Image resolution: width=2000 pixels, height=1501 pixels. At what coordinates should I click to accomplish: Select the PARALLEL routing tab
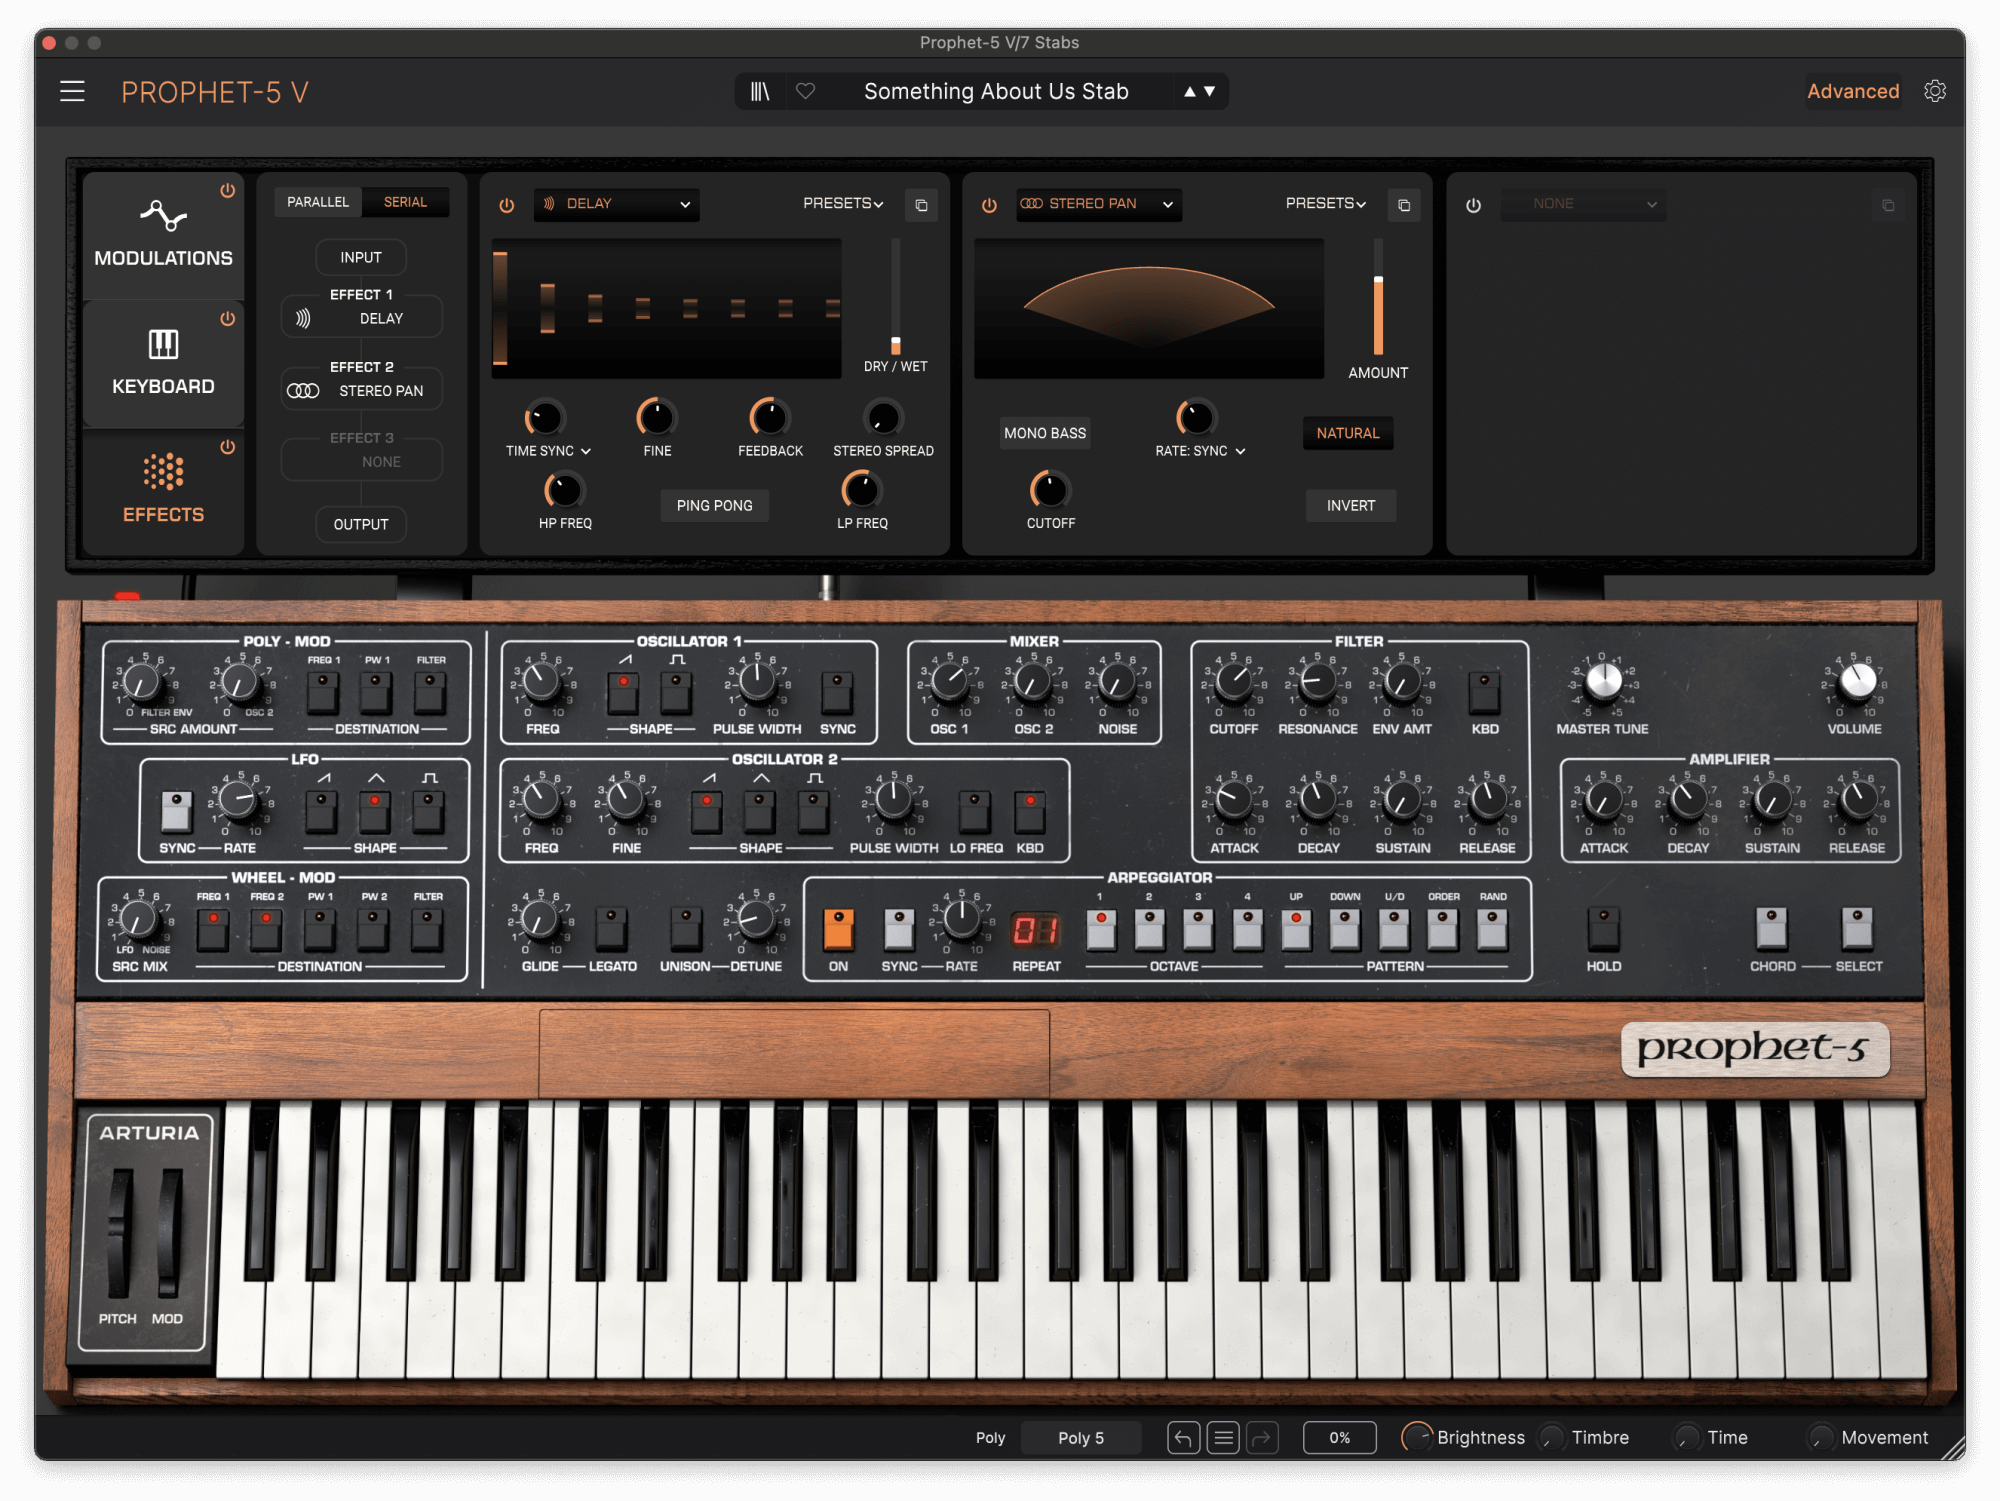[318, 202]
